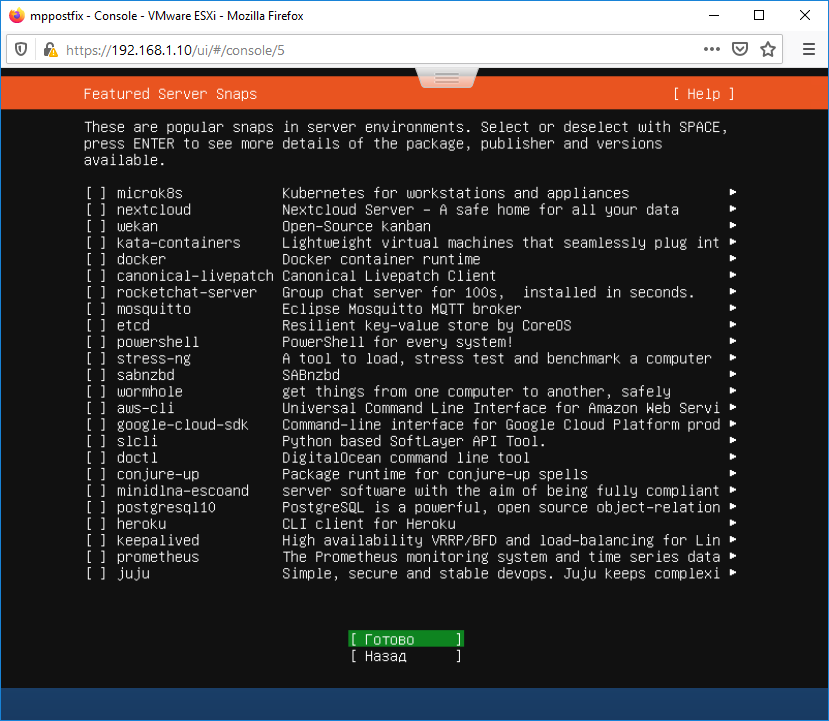829x721 pixels.
Task: Select the microk8s snap name
Action: [x=150, y=193]
